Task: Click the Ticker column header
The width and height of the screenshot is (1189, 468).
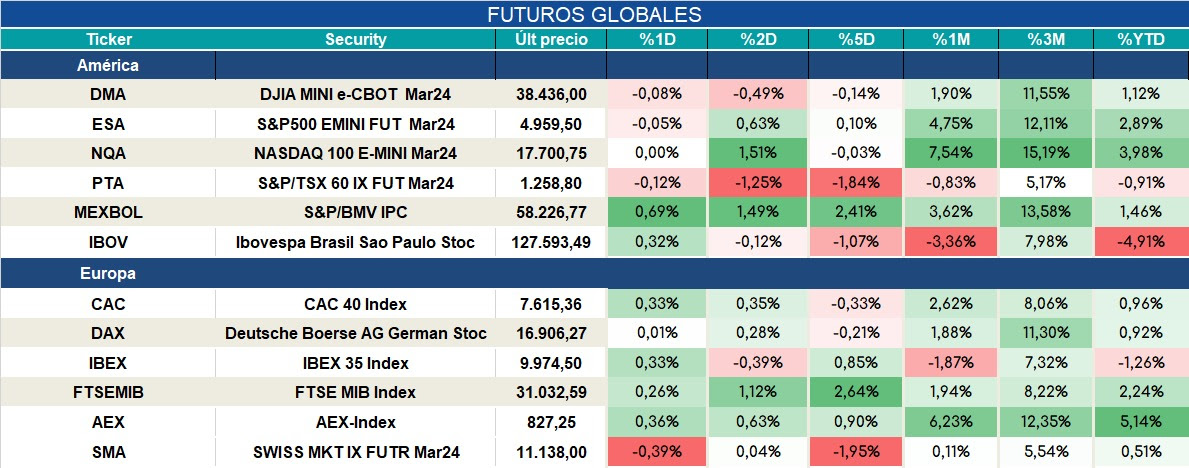Action: point(108,39)
